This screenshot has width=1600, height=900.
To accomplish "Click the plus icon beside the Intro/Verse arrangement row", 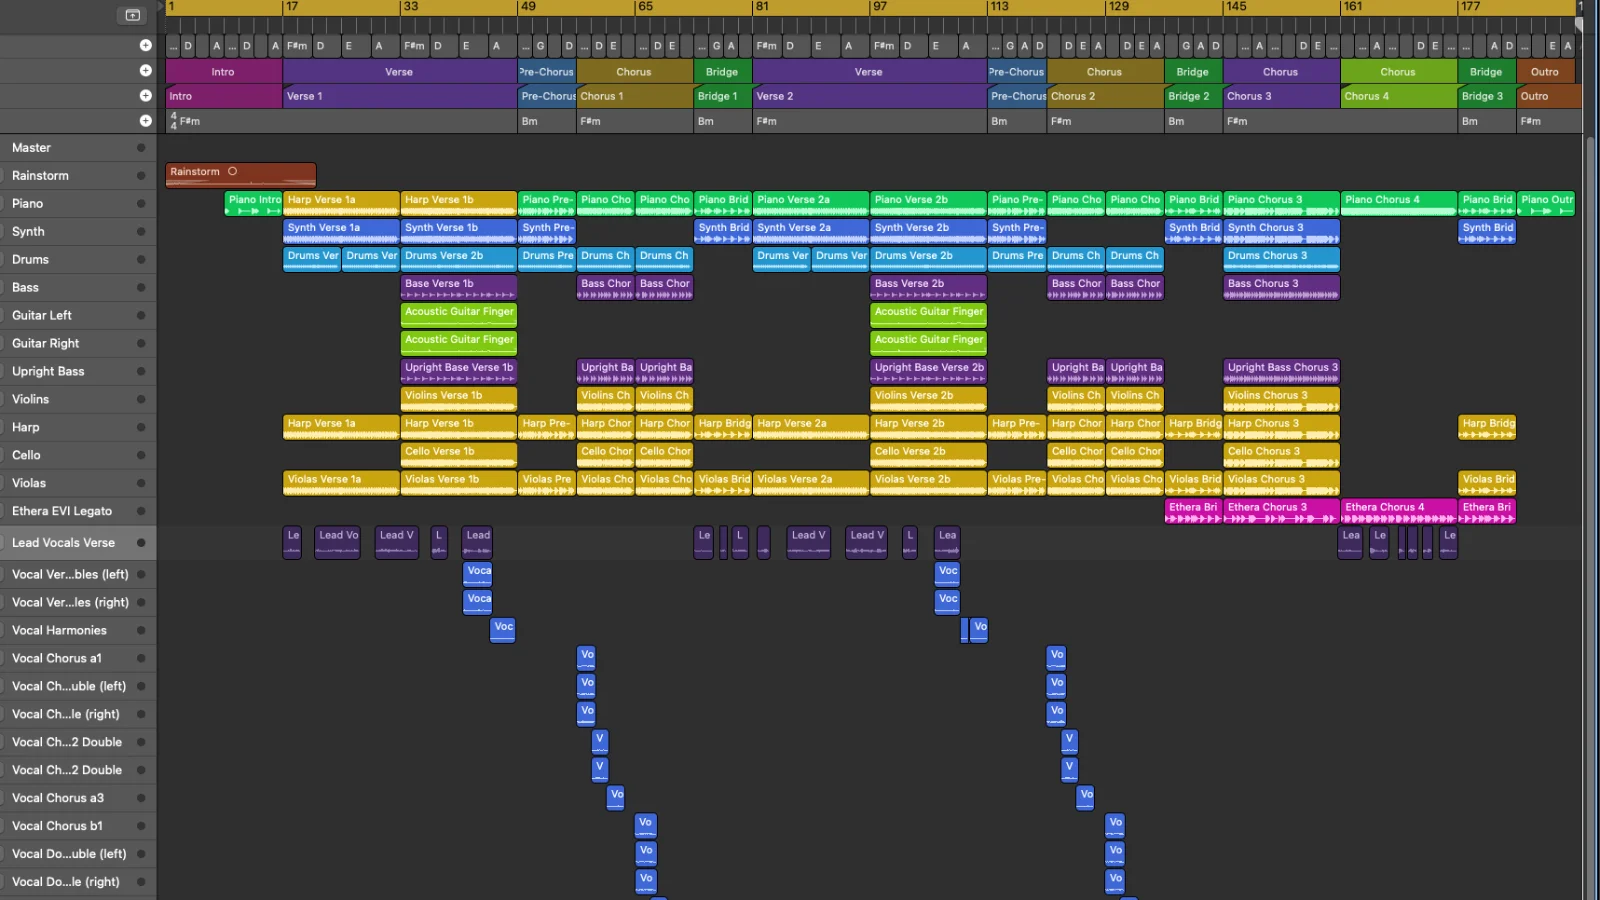I will tap(146, 71).
